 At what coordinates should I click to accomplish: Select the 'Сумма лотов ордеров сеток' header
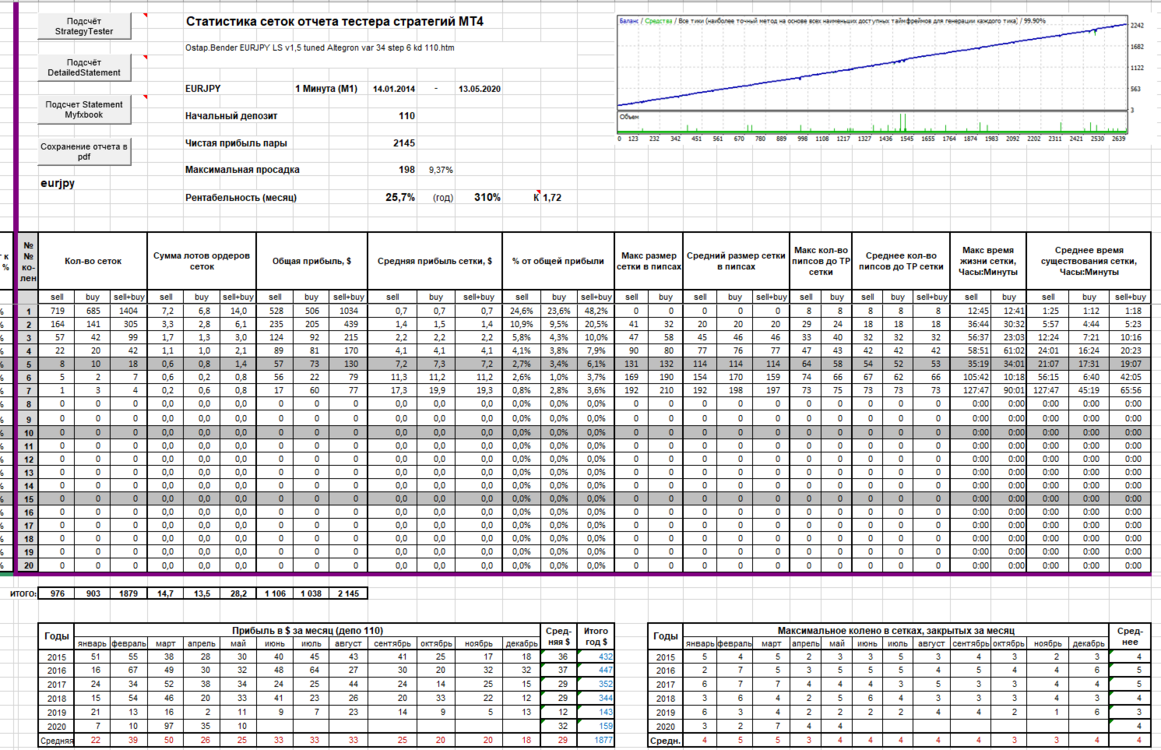point(201,261)
